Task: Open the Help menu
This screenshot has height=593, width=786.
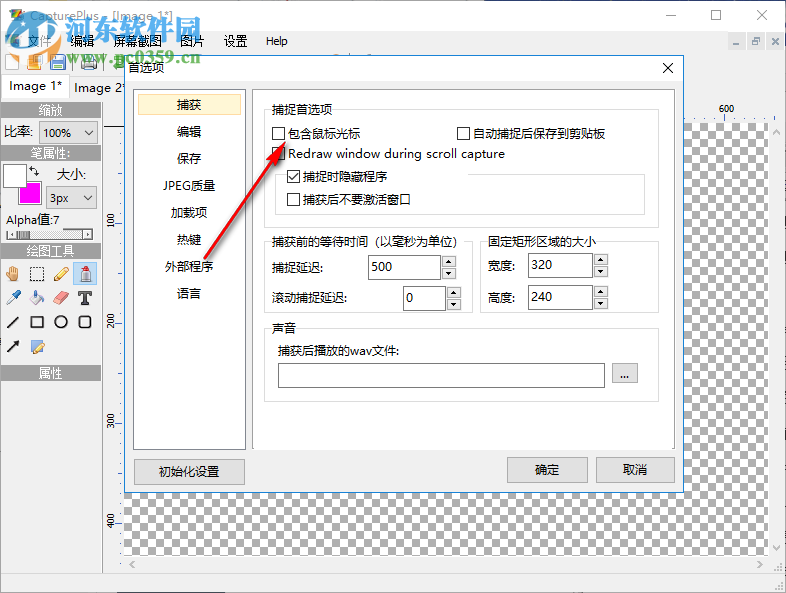Action: (x=277, y=41)
